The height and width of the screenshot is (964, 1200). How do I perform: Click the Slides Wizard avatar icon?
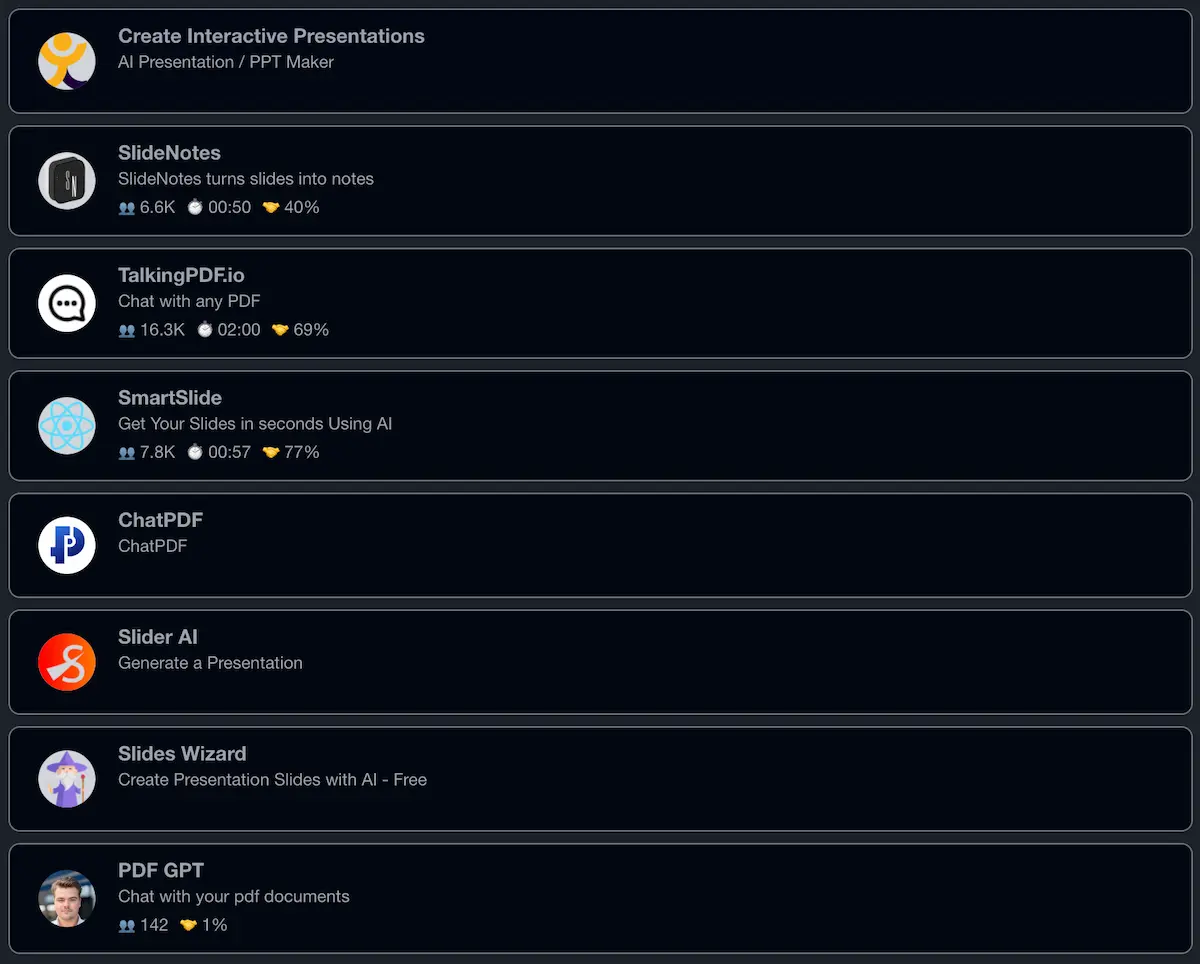click(67, 779)
